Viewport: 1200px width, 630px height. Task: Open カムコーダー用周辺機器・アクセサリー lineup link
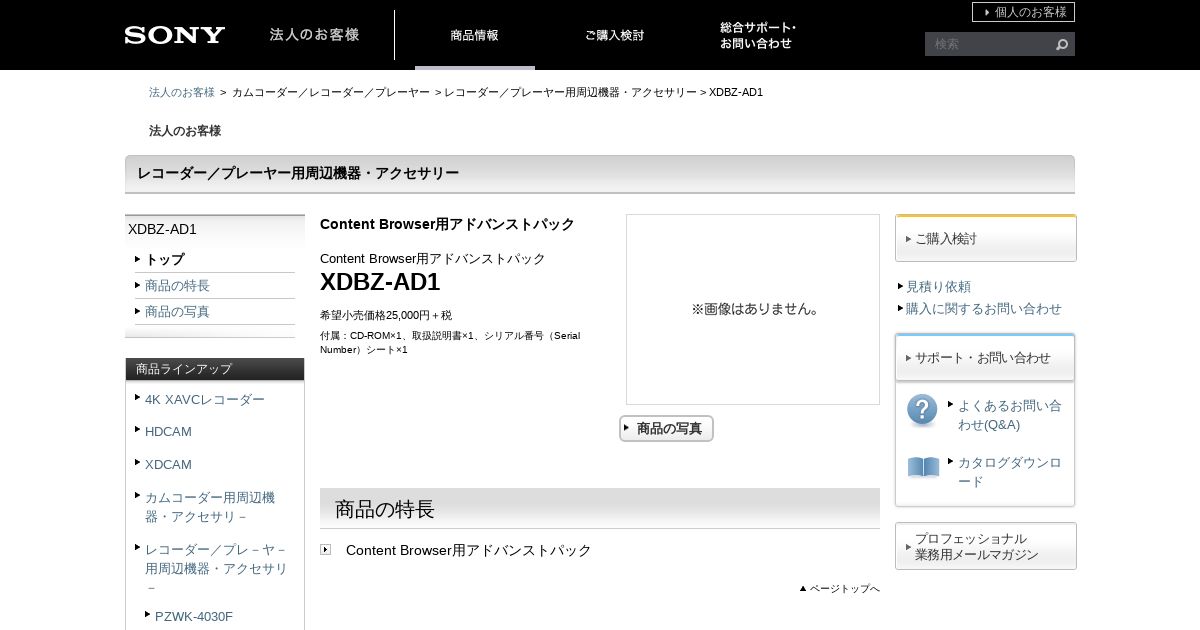tap(210, 507)
